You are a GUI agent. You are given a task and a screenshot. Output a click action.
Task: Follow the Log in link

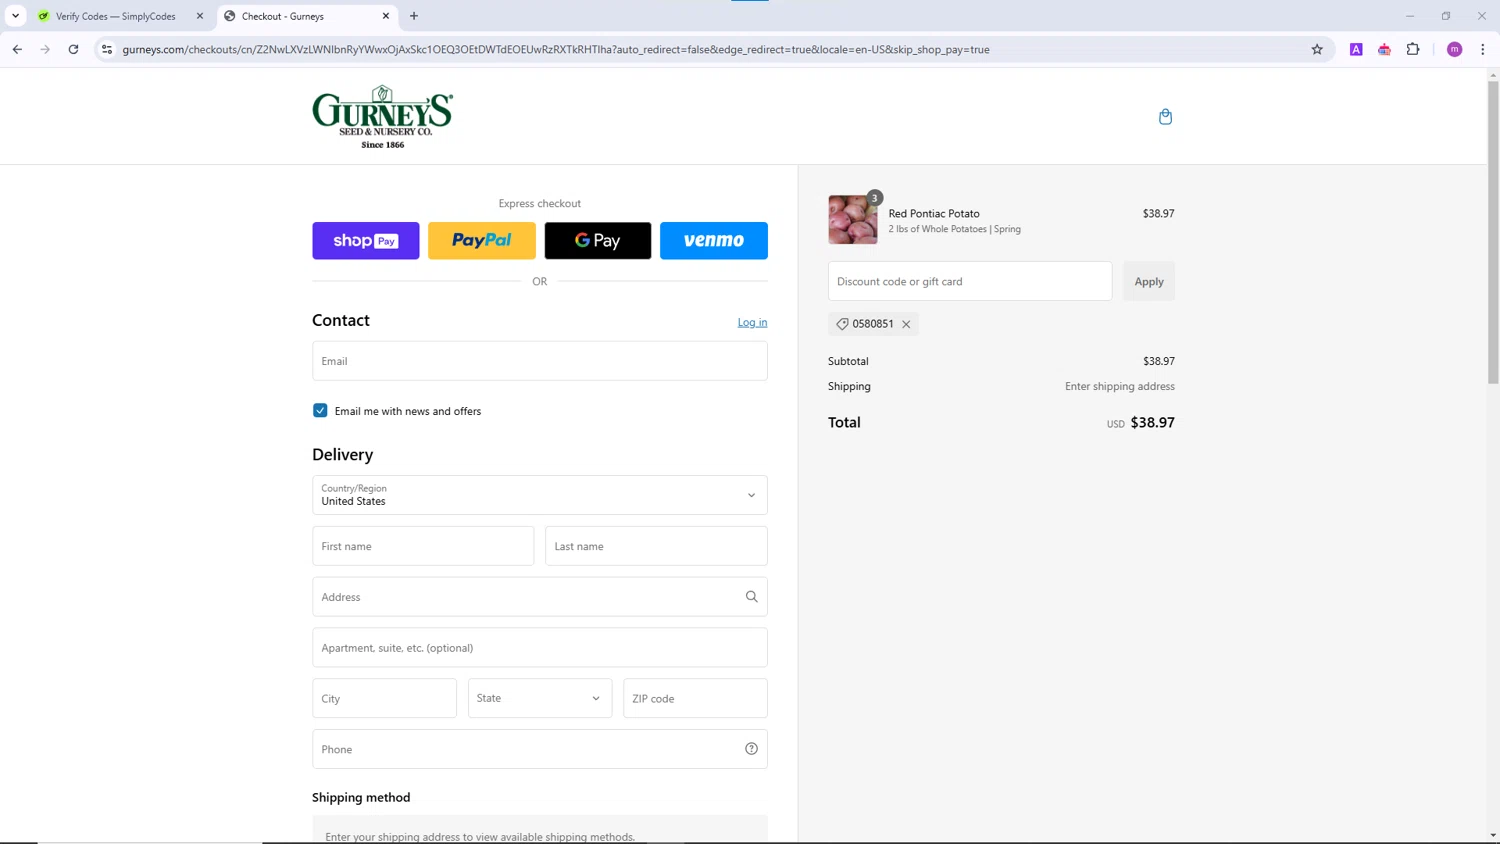coord(752,322)
